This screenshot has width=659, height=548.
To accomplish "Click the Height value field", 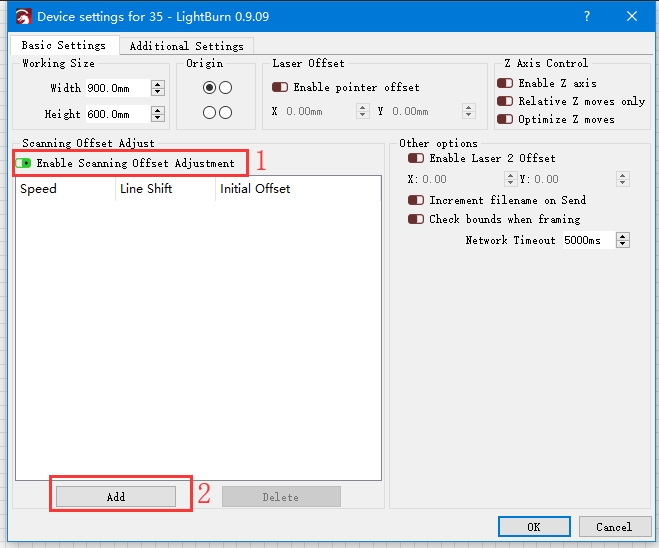I will [x=118, y=114].
